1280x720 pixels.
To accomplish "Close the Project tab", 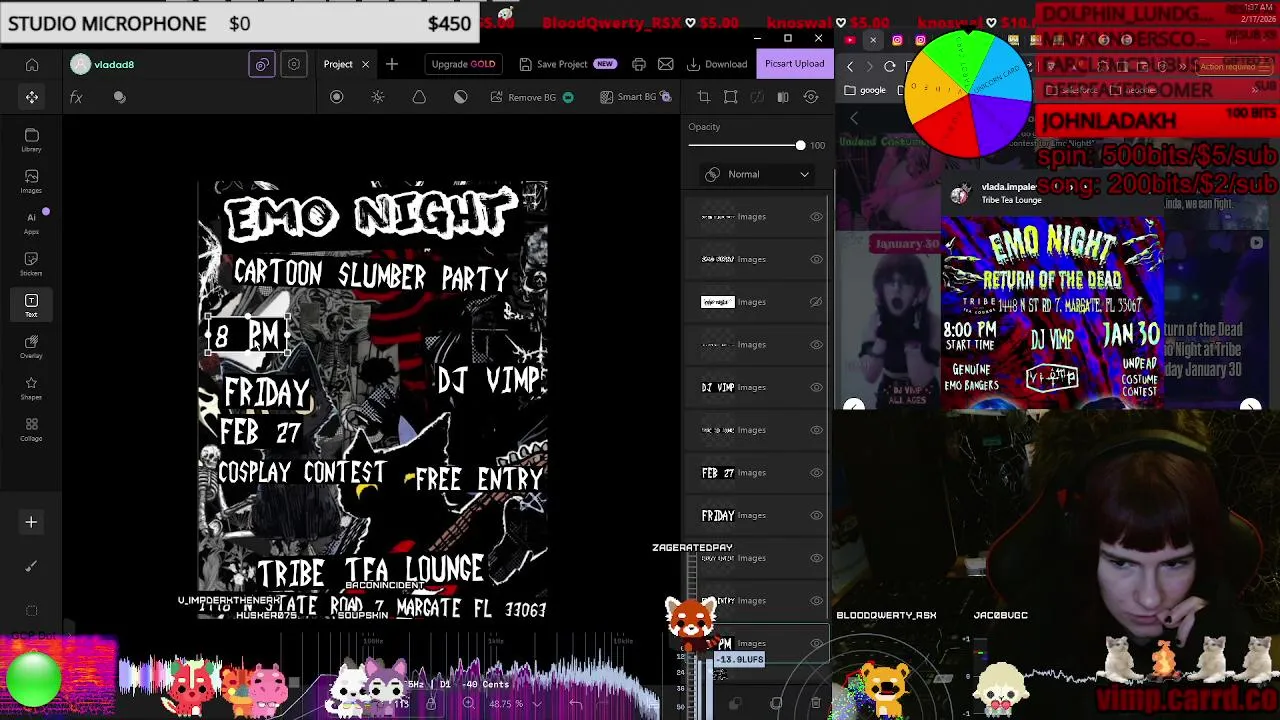I will (365, 64).
